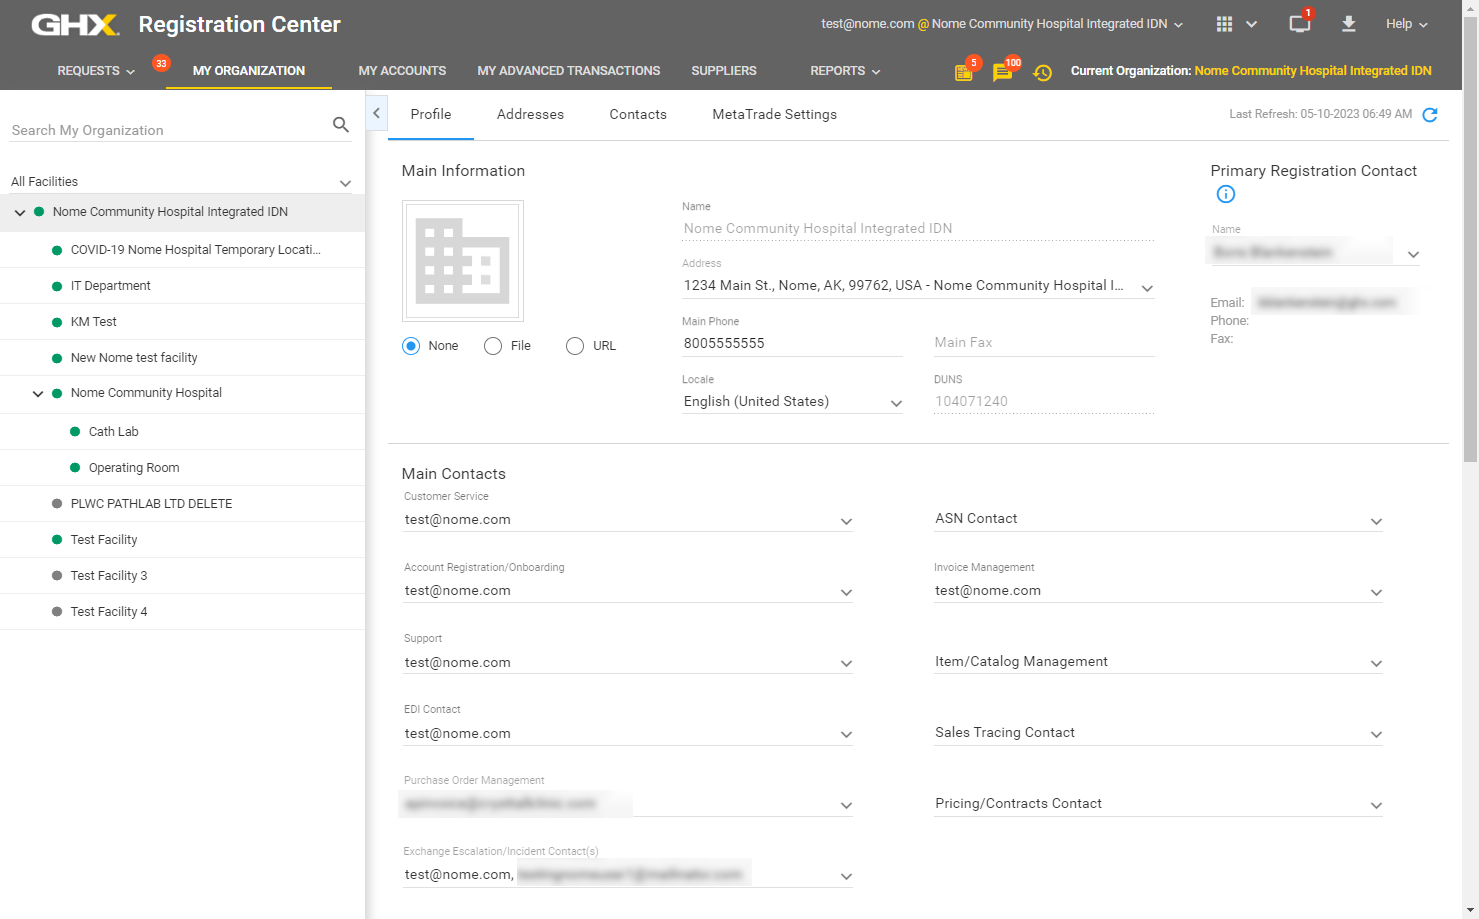Open the orange tasks notification icon
Screen dimensions: 1479x919
coord(964,72)
